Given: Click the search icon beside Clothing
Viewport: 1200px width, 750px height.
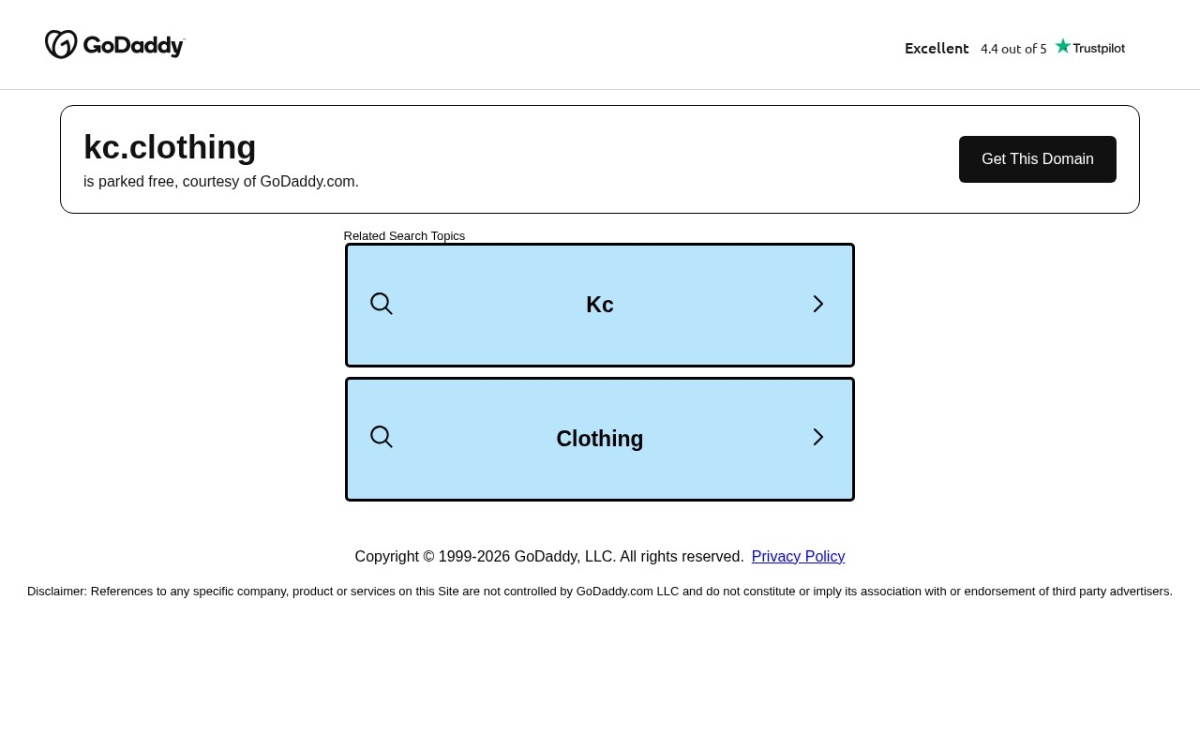Looking at the screenshot, I should [381, 437].
